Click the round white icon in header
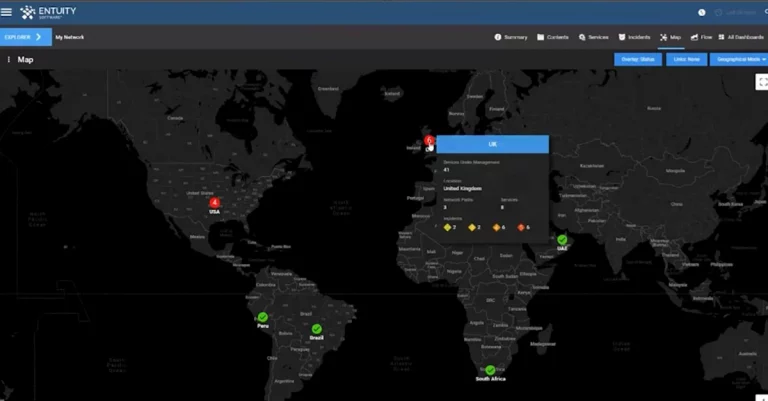768x401 pixels. click(701, 13)
